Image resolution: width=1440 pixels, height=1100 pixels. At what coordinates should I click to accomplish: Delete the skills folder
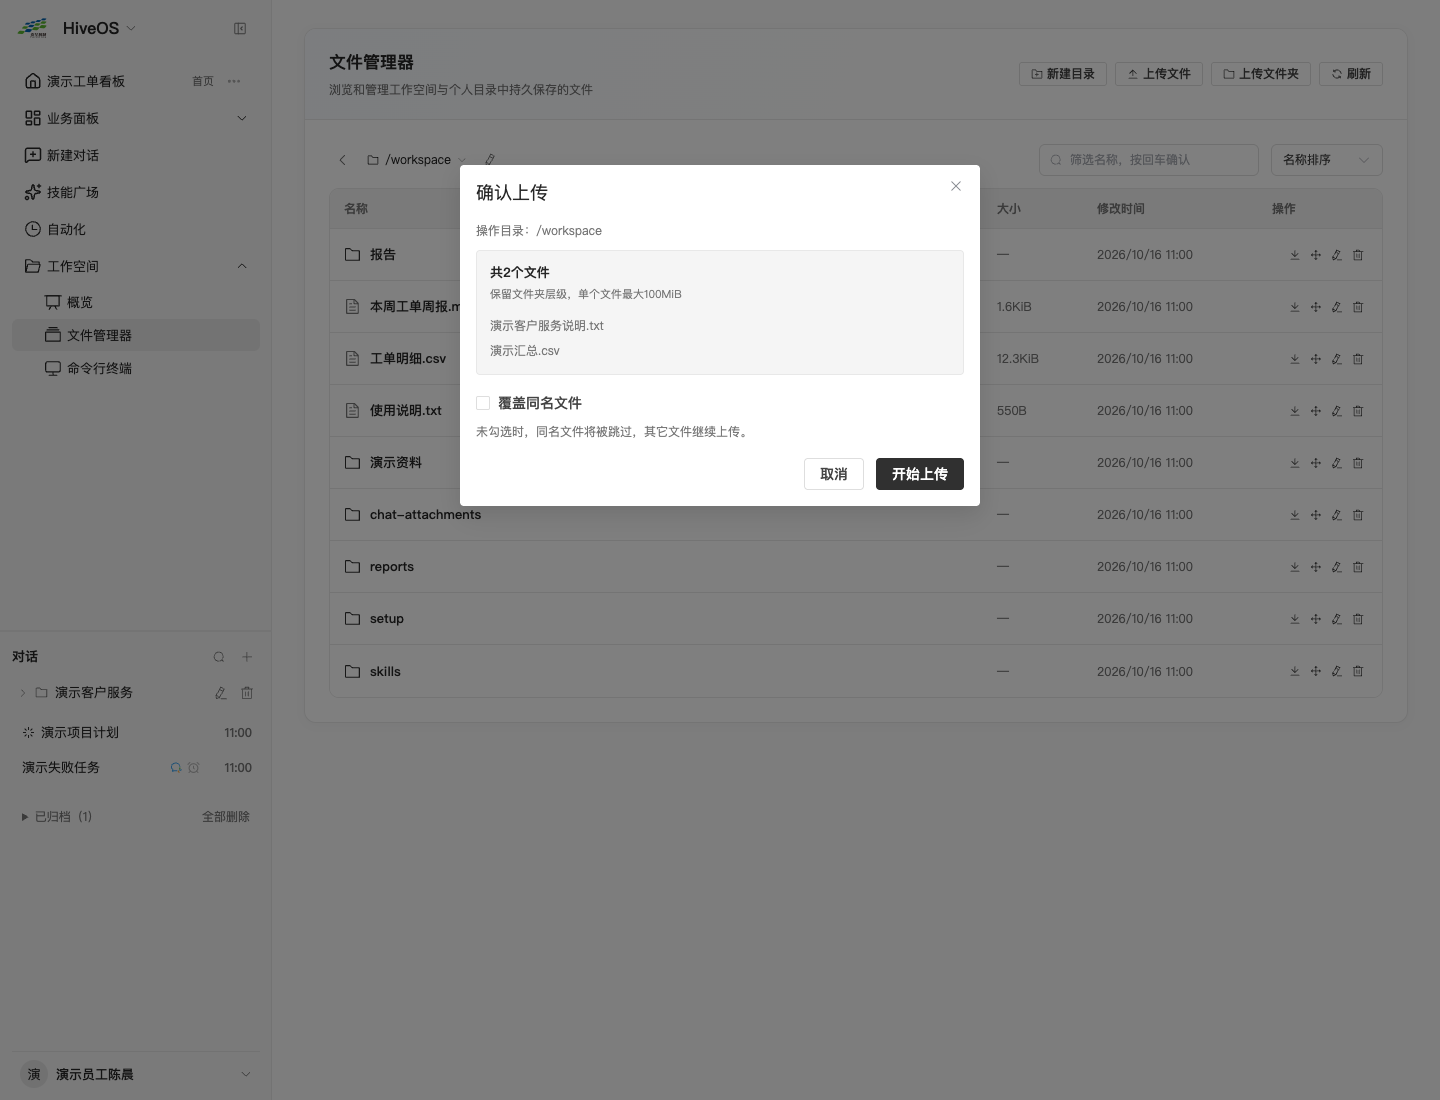(x=1358, y=671)
